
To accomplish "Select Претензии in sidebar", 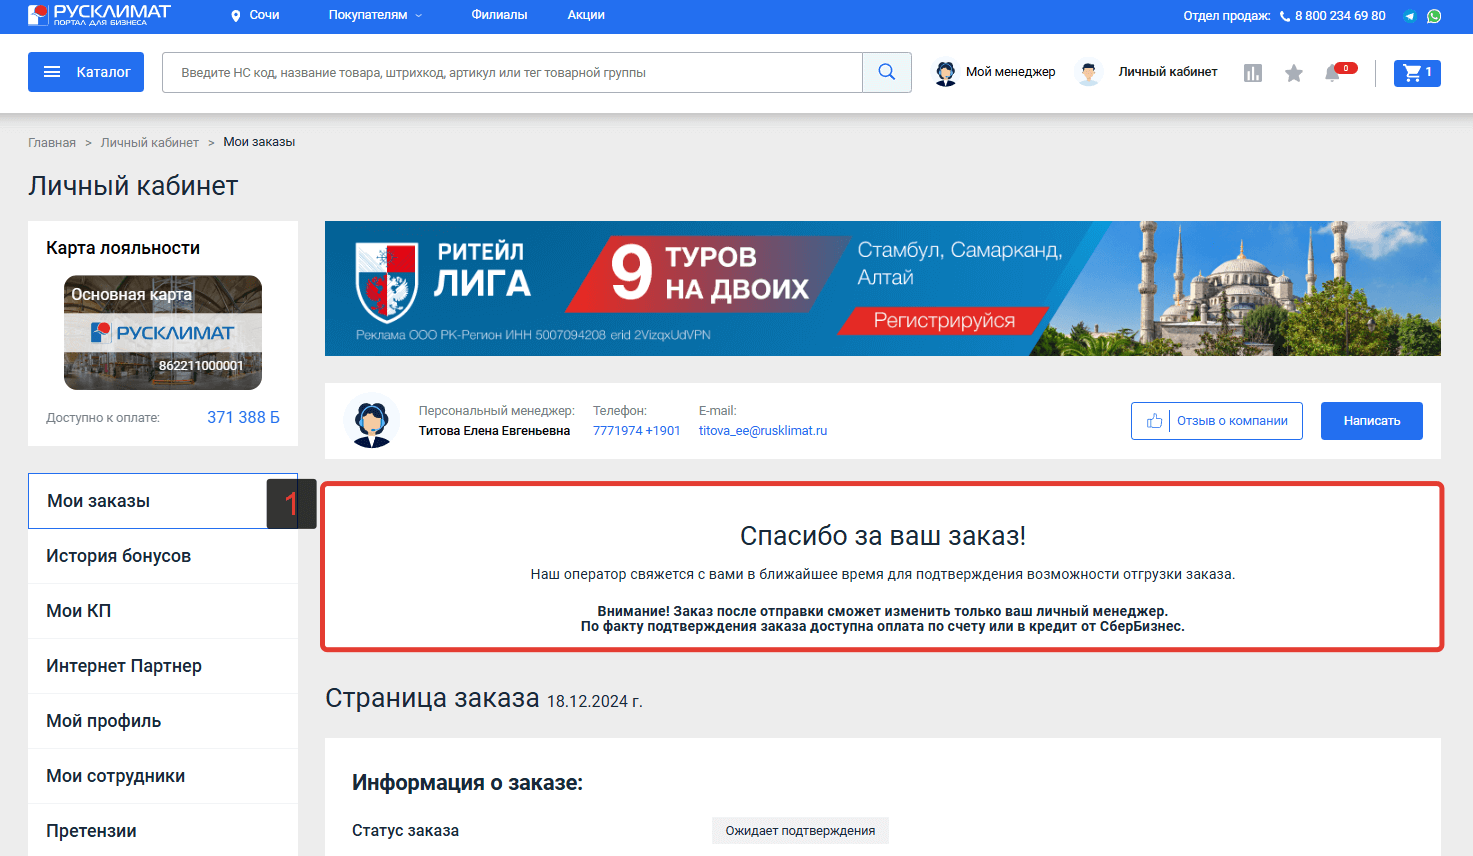I will [x=163, y=831].
